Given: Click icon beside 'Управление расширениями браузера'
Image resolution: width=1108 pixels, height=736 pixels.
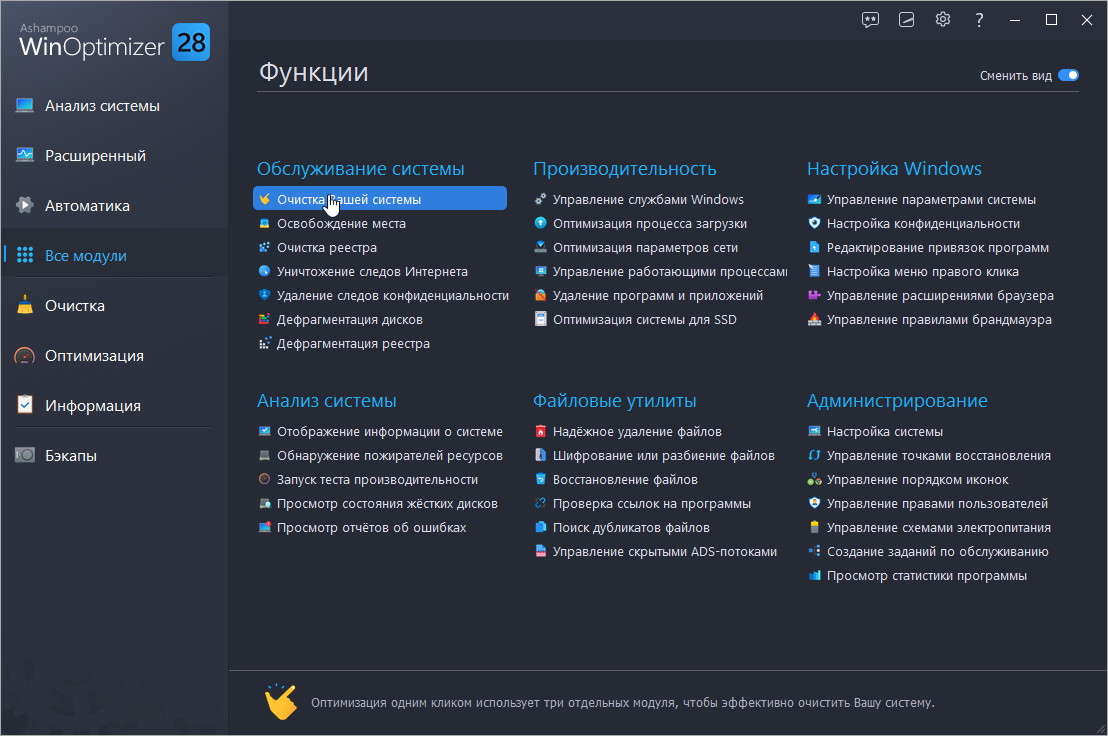Looking at the screenshot, I should click(x=814, y=295).
